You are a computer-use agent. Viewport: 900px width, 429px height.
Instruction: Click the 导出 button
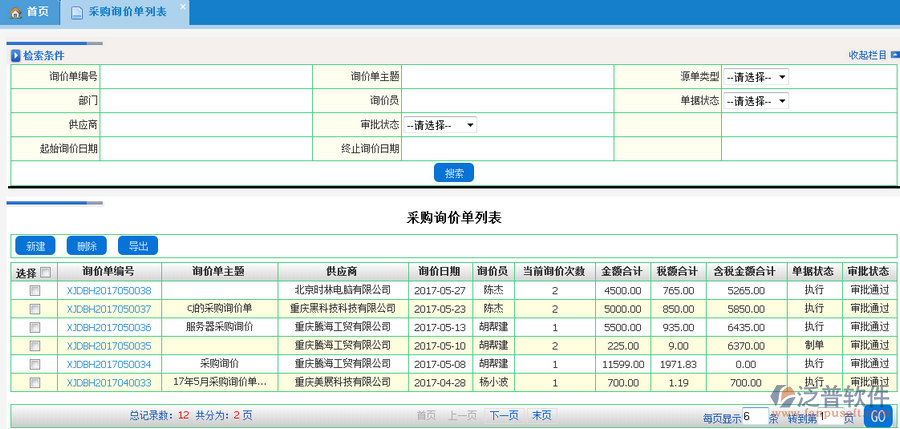(137, 246)
